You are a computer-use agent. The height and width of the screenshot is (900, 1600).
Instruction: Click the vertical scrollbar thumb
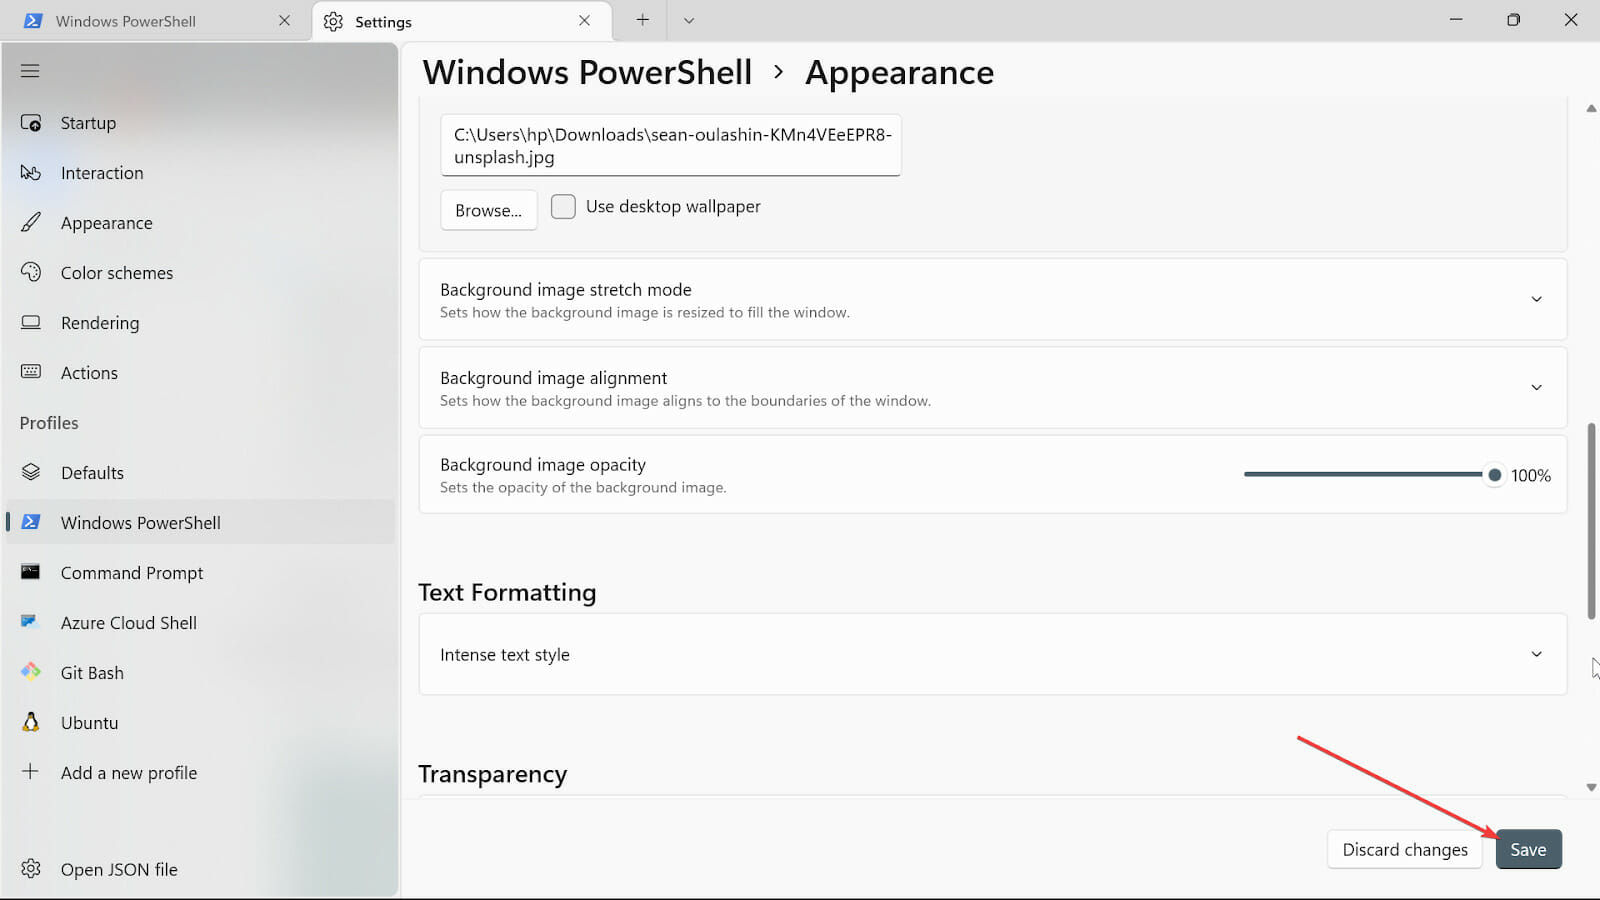[1591, 521]
